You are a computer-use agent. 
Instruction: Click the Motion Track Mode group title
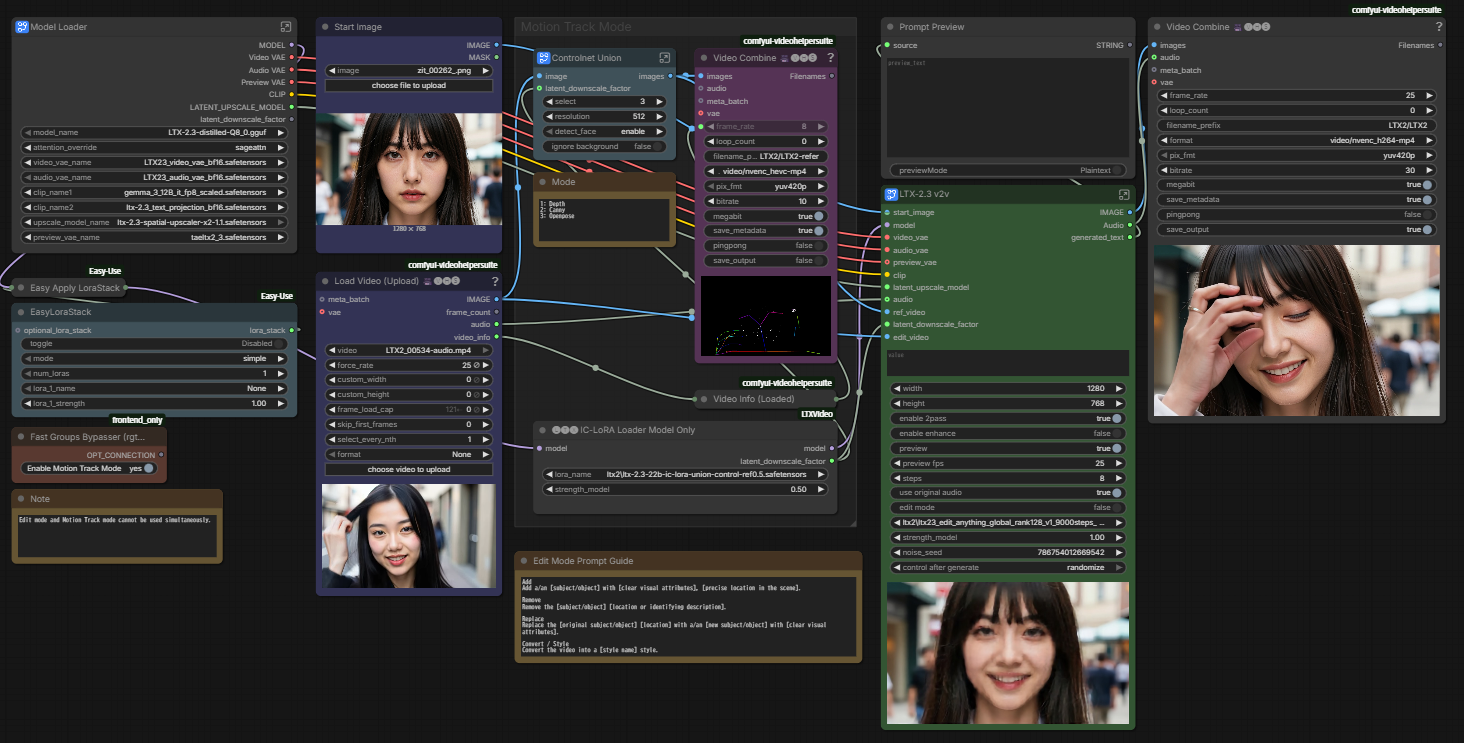click(x=575, y=27)
